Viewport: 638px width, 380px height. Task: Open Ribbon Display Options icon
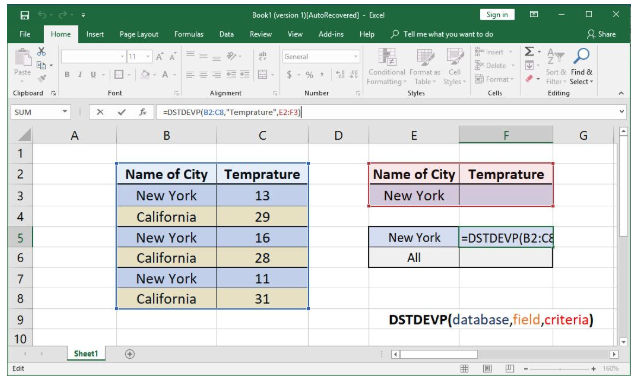click(534, 15)
